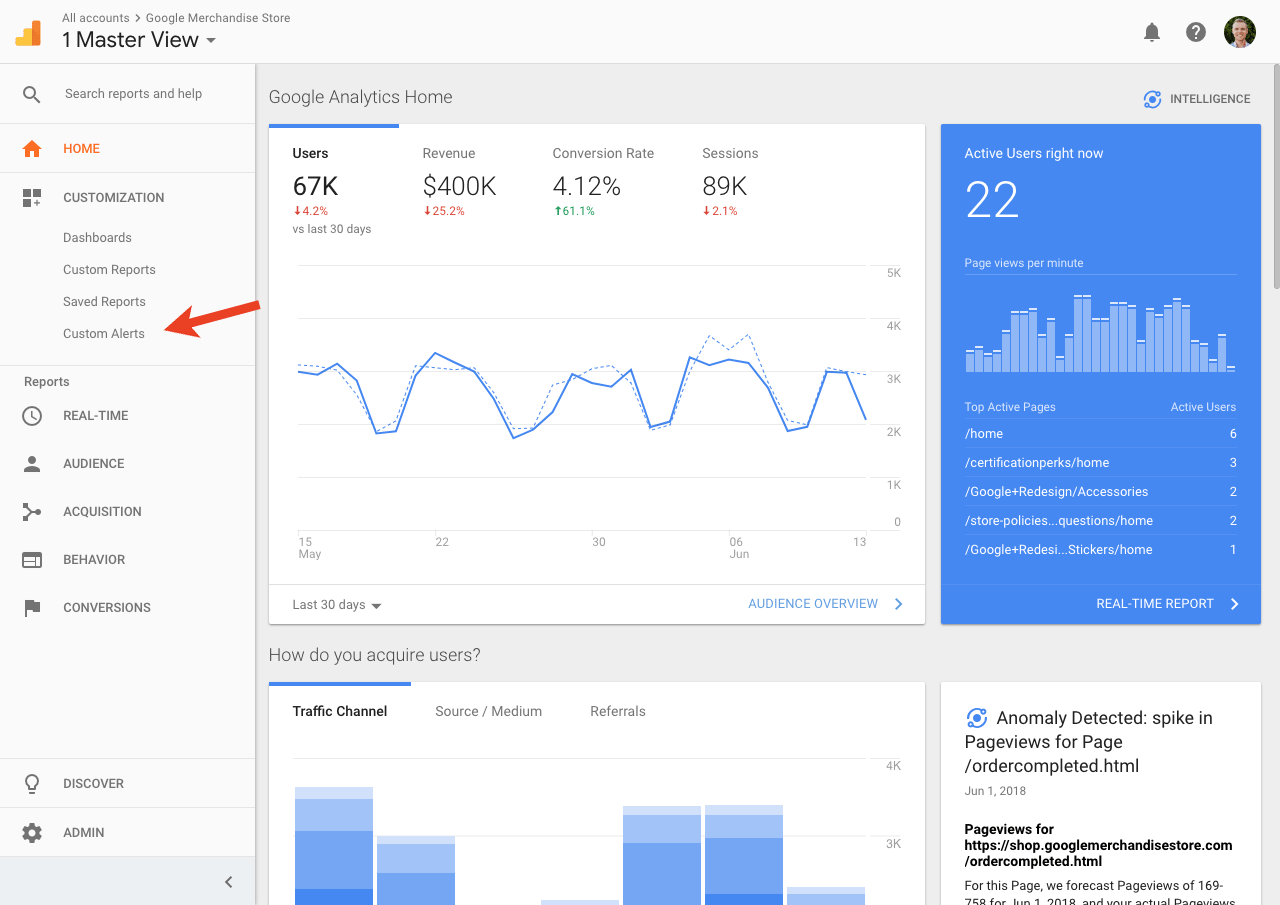The height and width of the screenshot is (905, 1280).
Task: Click the Behavior window icon
Action: 32,560
